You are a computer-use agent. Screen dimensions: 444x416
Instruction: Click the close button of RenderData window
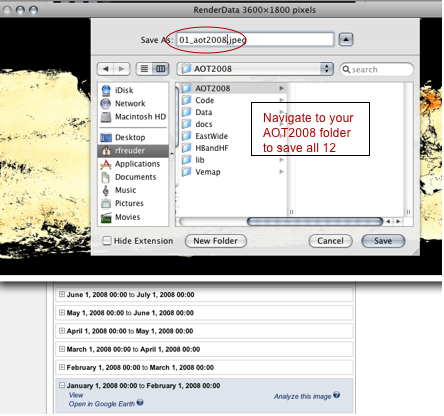pyautogui.click(x=7, y=10)
